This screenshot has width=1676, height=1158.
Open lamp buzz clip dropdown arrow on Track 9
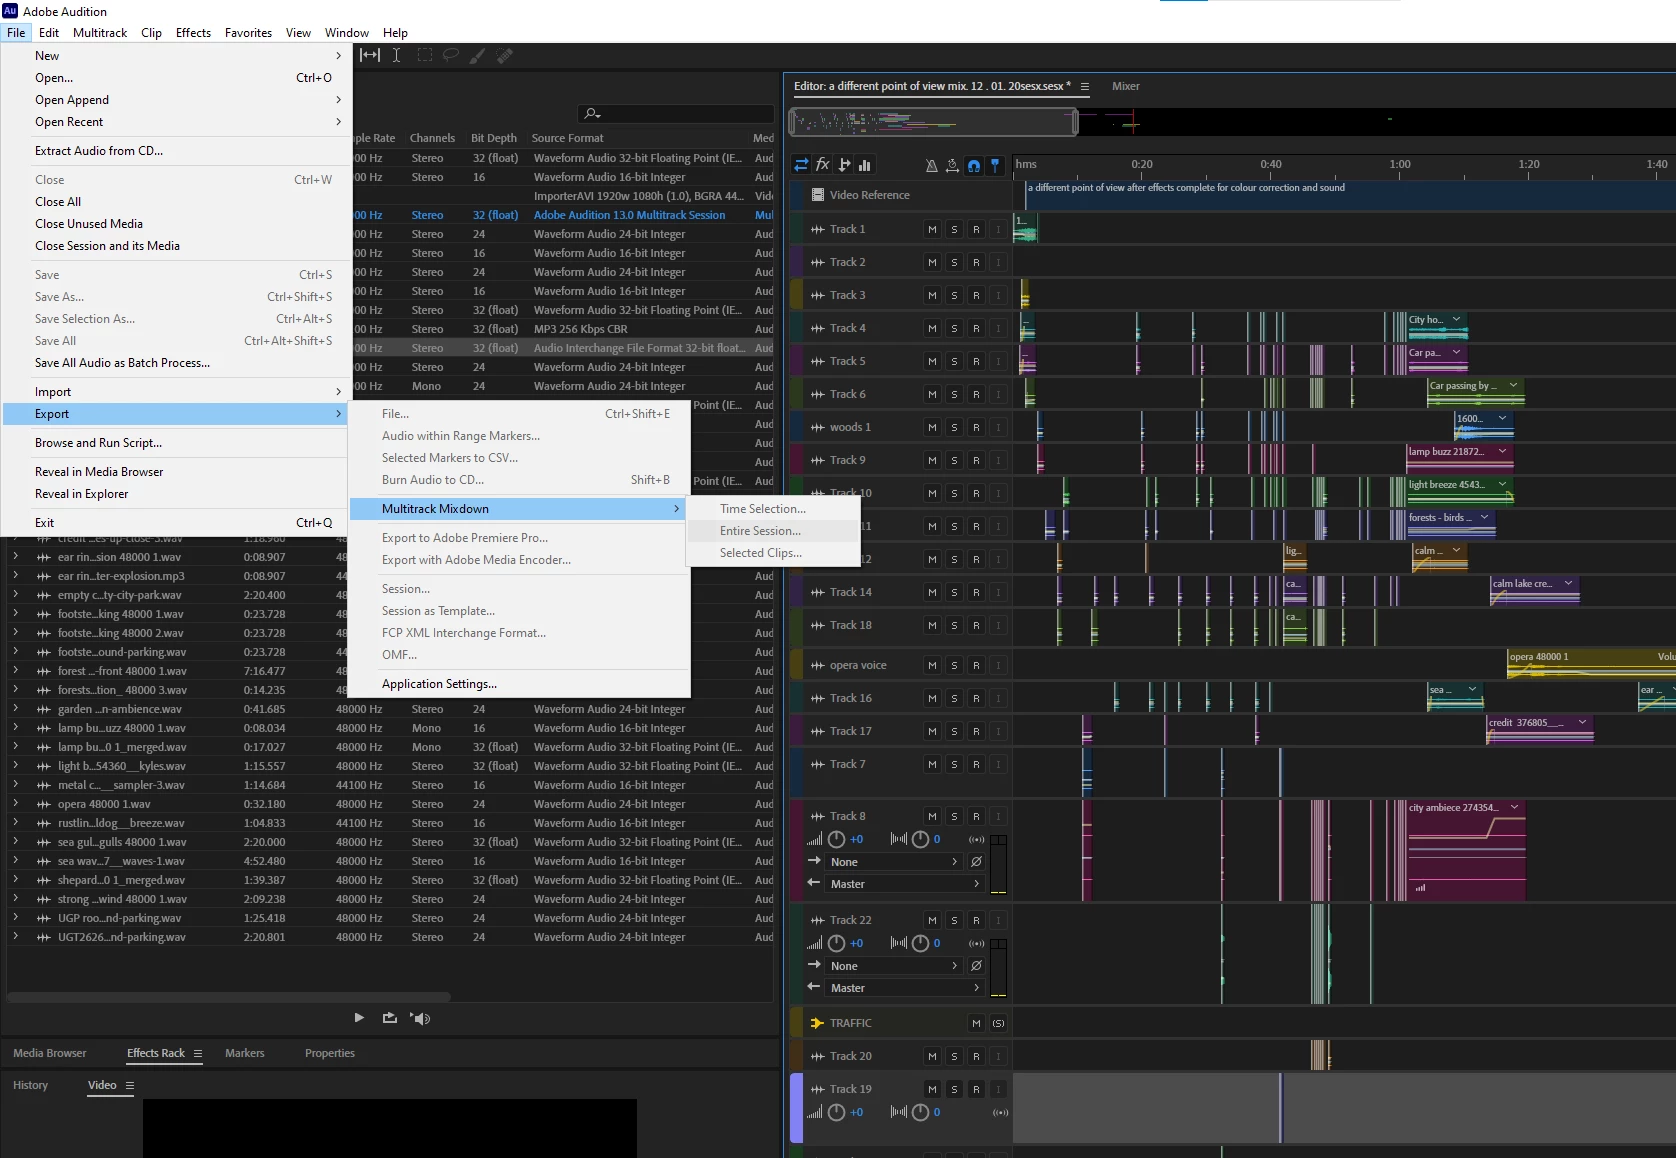coord(1502,452)
